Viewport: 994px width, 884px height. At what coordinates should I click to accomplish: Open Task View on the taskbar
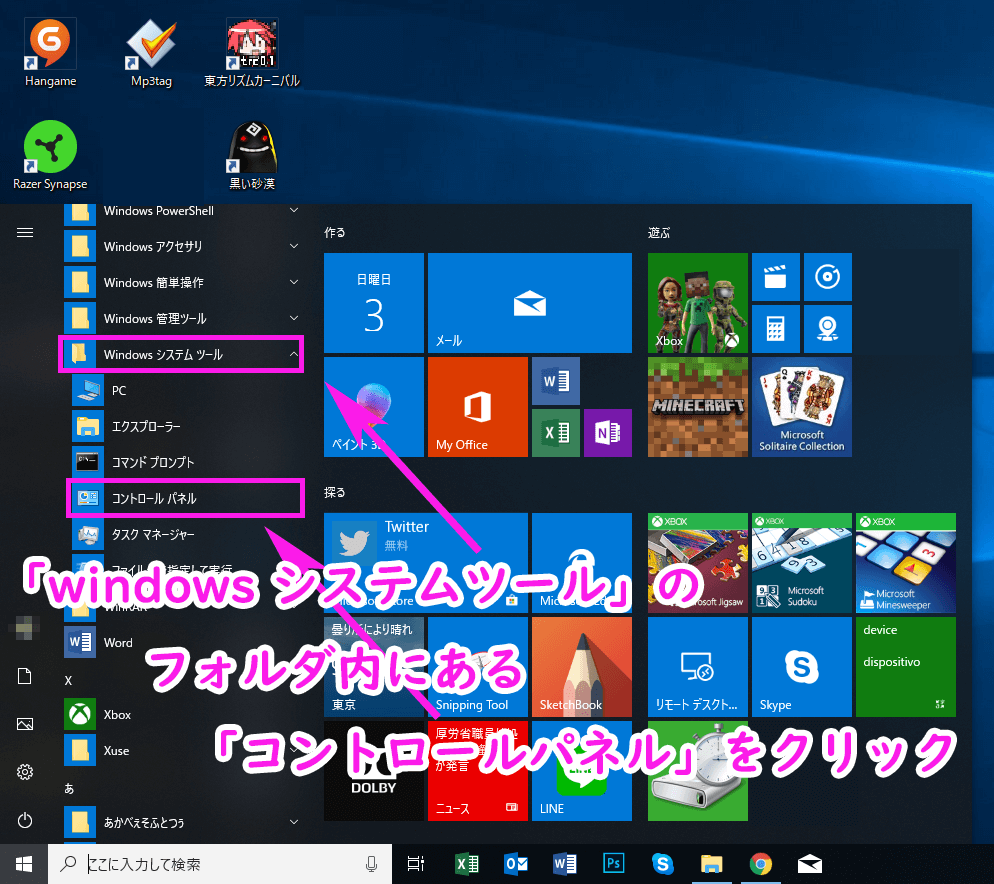[416, 864]
